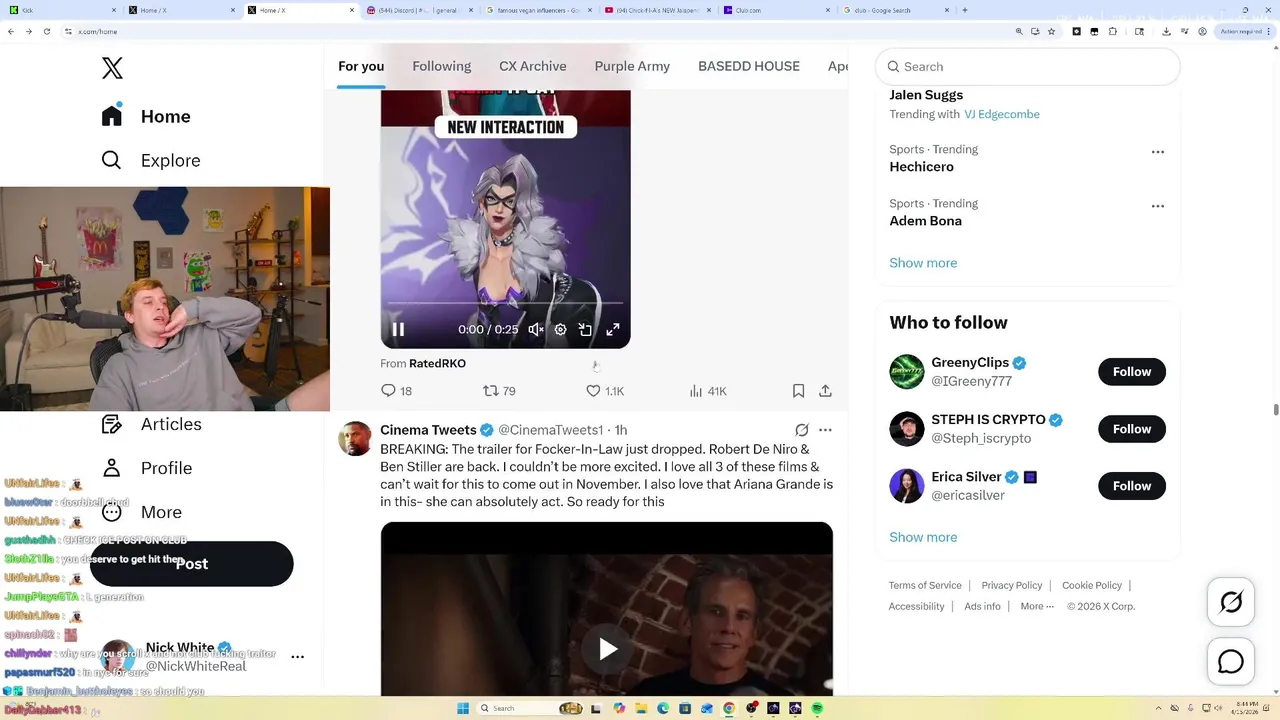This screenshot has width=1280, height=720.
Task: Open the X logo home link
Action: coord(112,68)
